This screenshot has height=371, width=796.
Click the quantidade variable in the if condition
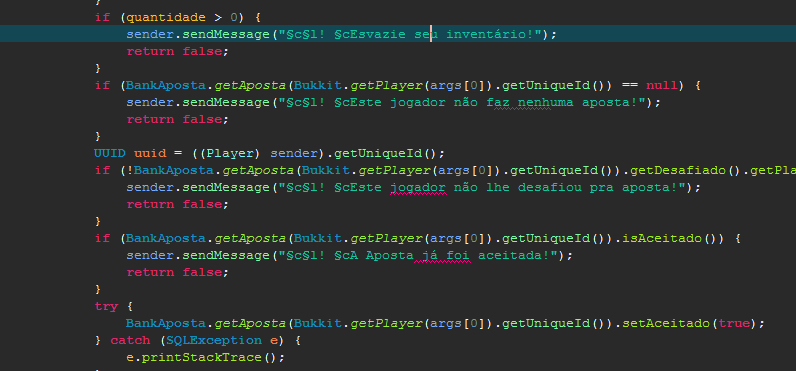tap(166, 17)
